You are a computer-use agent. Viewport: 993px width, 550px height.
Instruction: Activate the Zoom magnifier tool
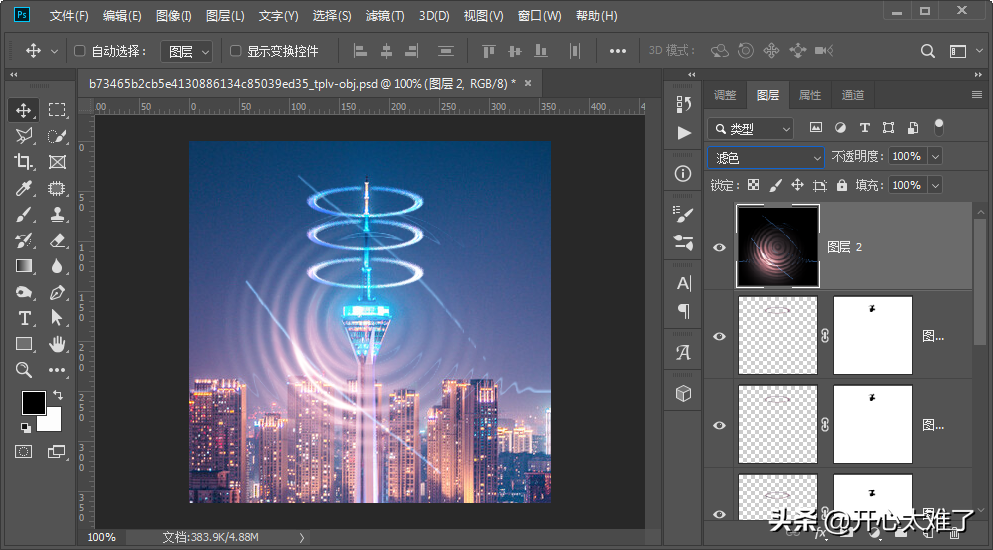point(23,370)
